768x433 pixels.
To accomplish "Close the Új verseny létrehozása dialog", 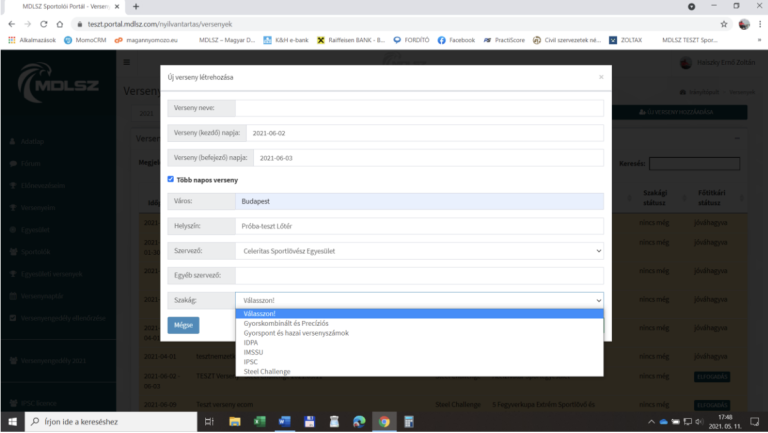I will pos(600,76).
